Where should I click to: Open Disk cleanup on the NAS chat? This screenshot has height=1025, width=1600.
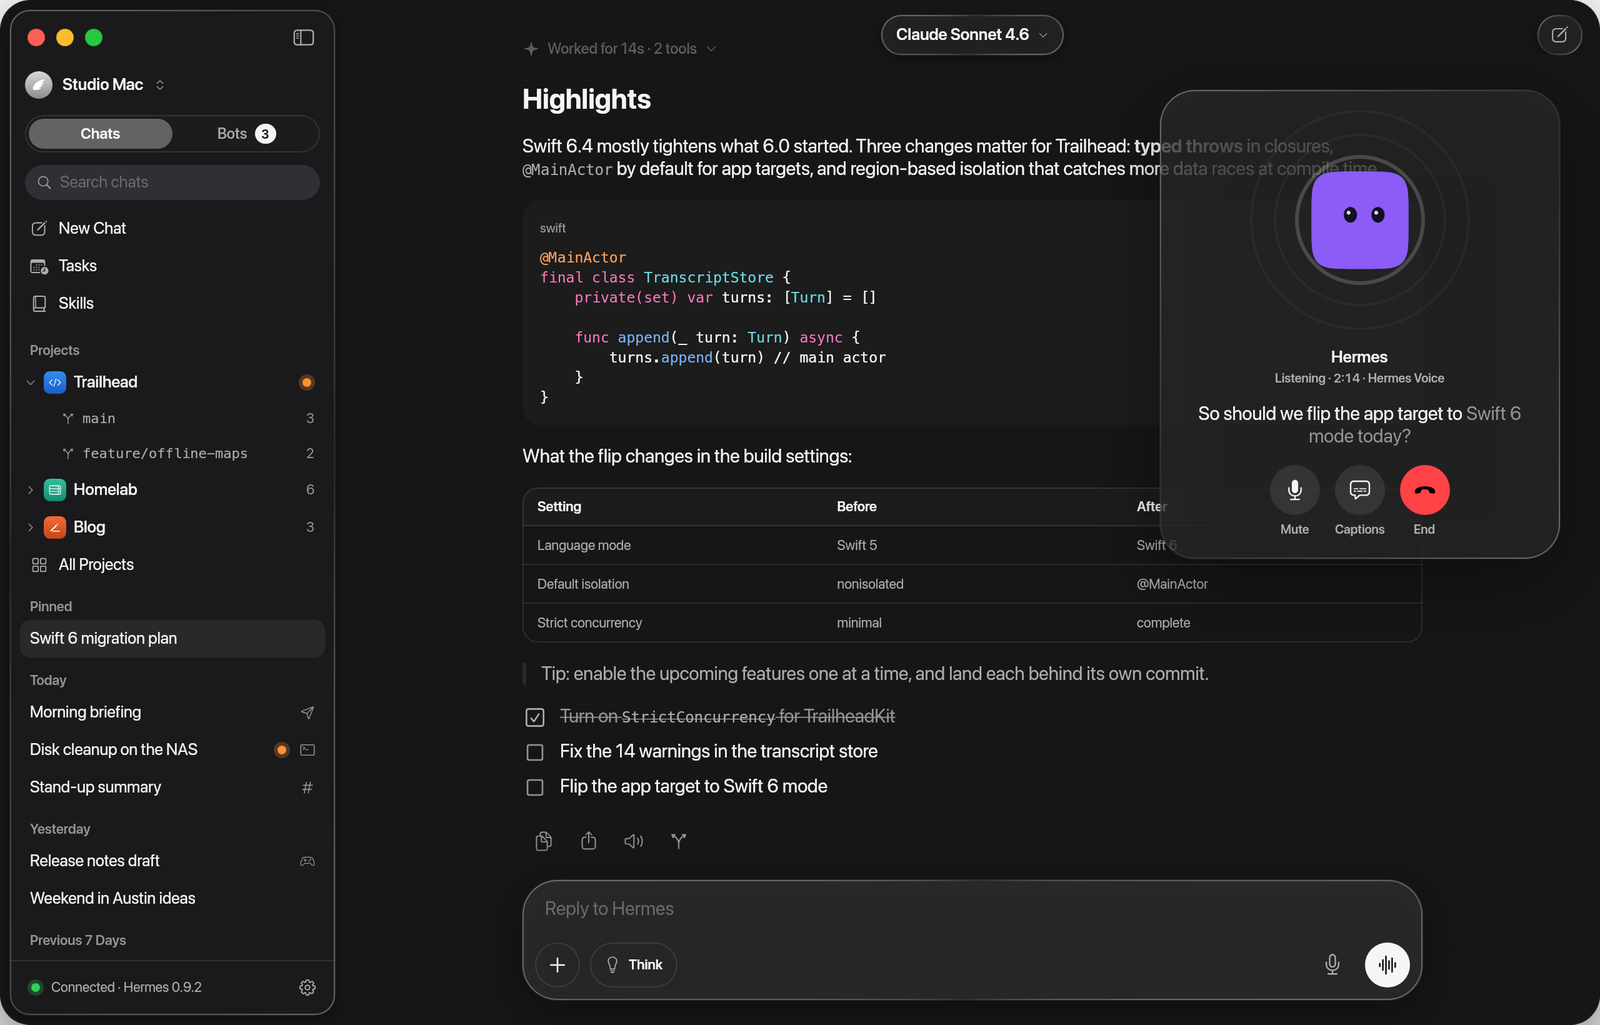pyautogui.click(x=172, y=750)
